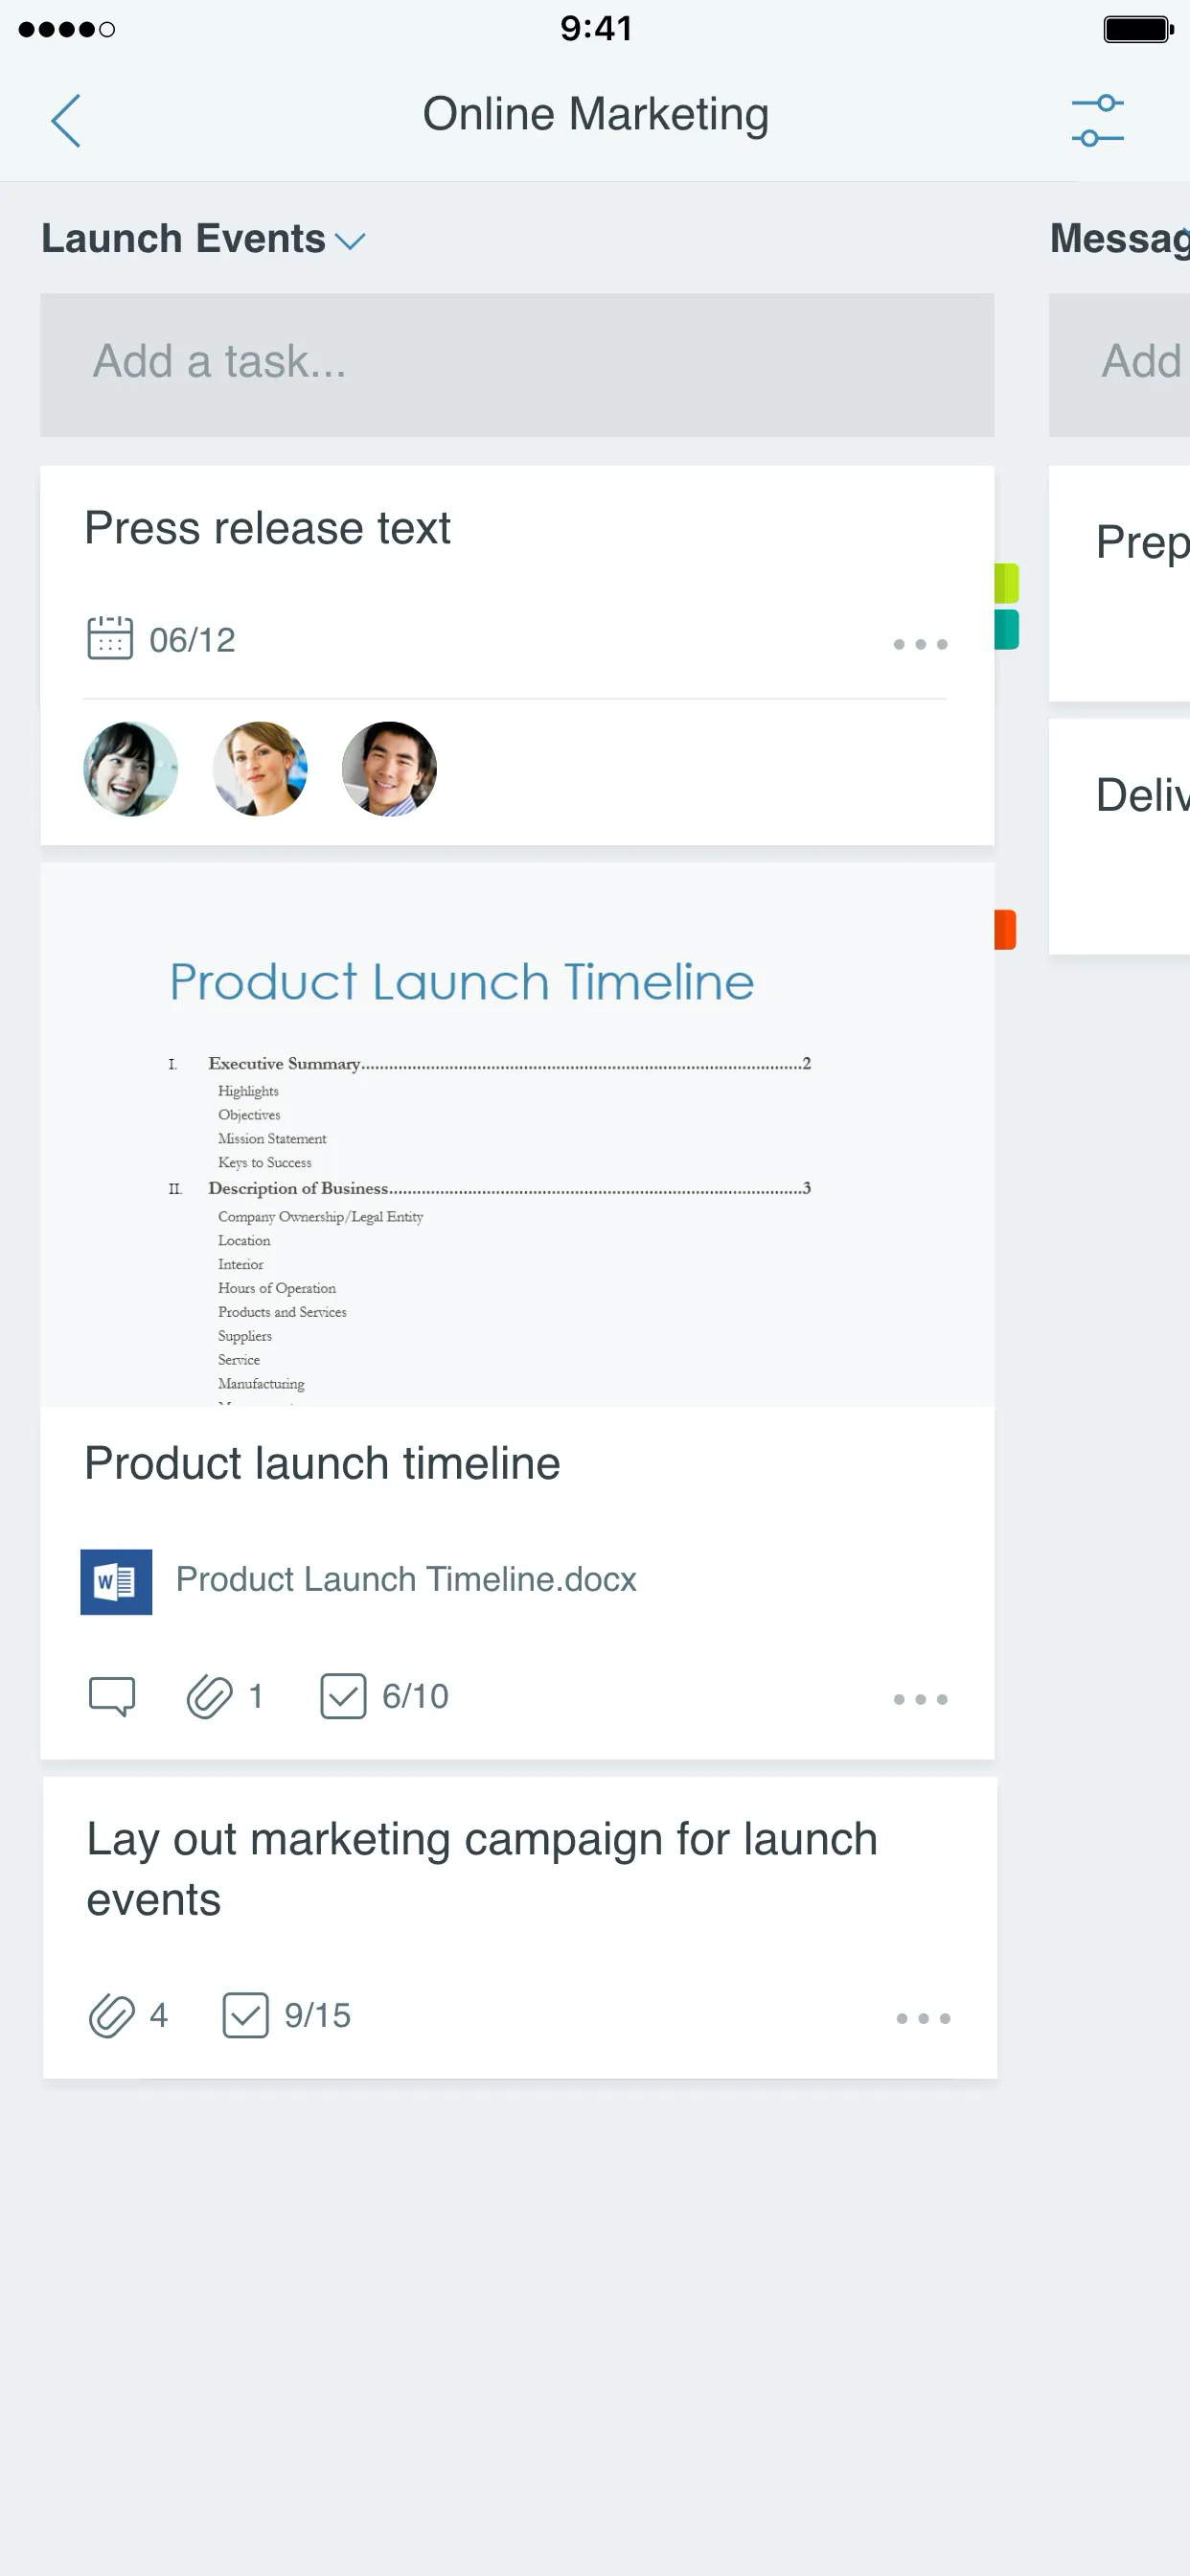Image resolution: width=1190 pixels, height=2576 pixels.
Task: Click the Word document icon
Action: [x=116, y=1581]
